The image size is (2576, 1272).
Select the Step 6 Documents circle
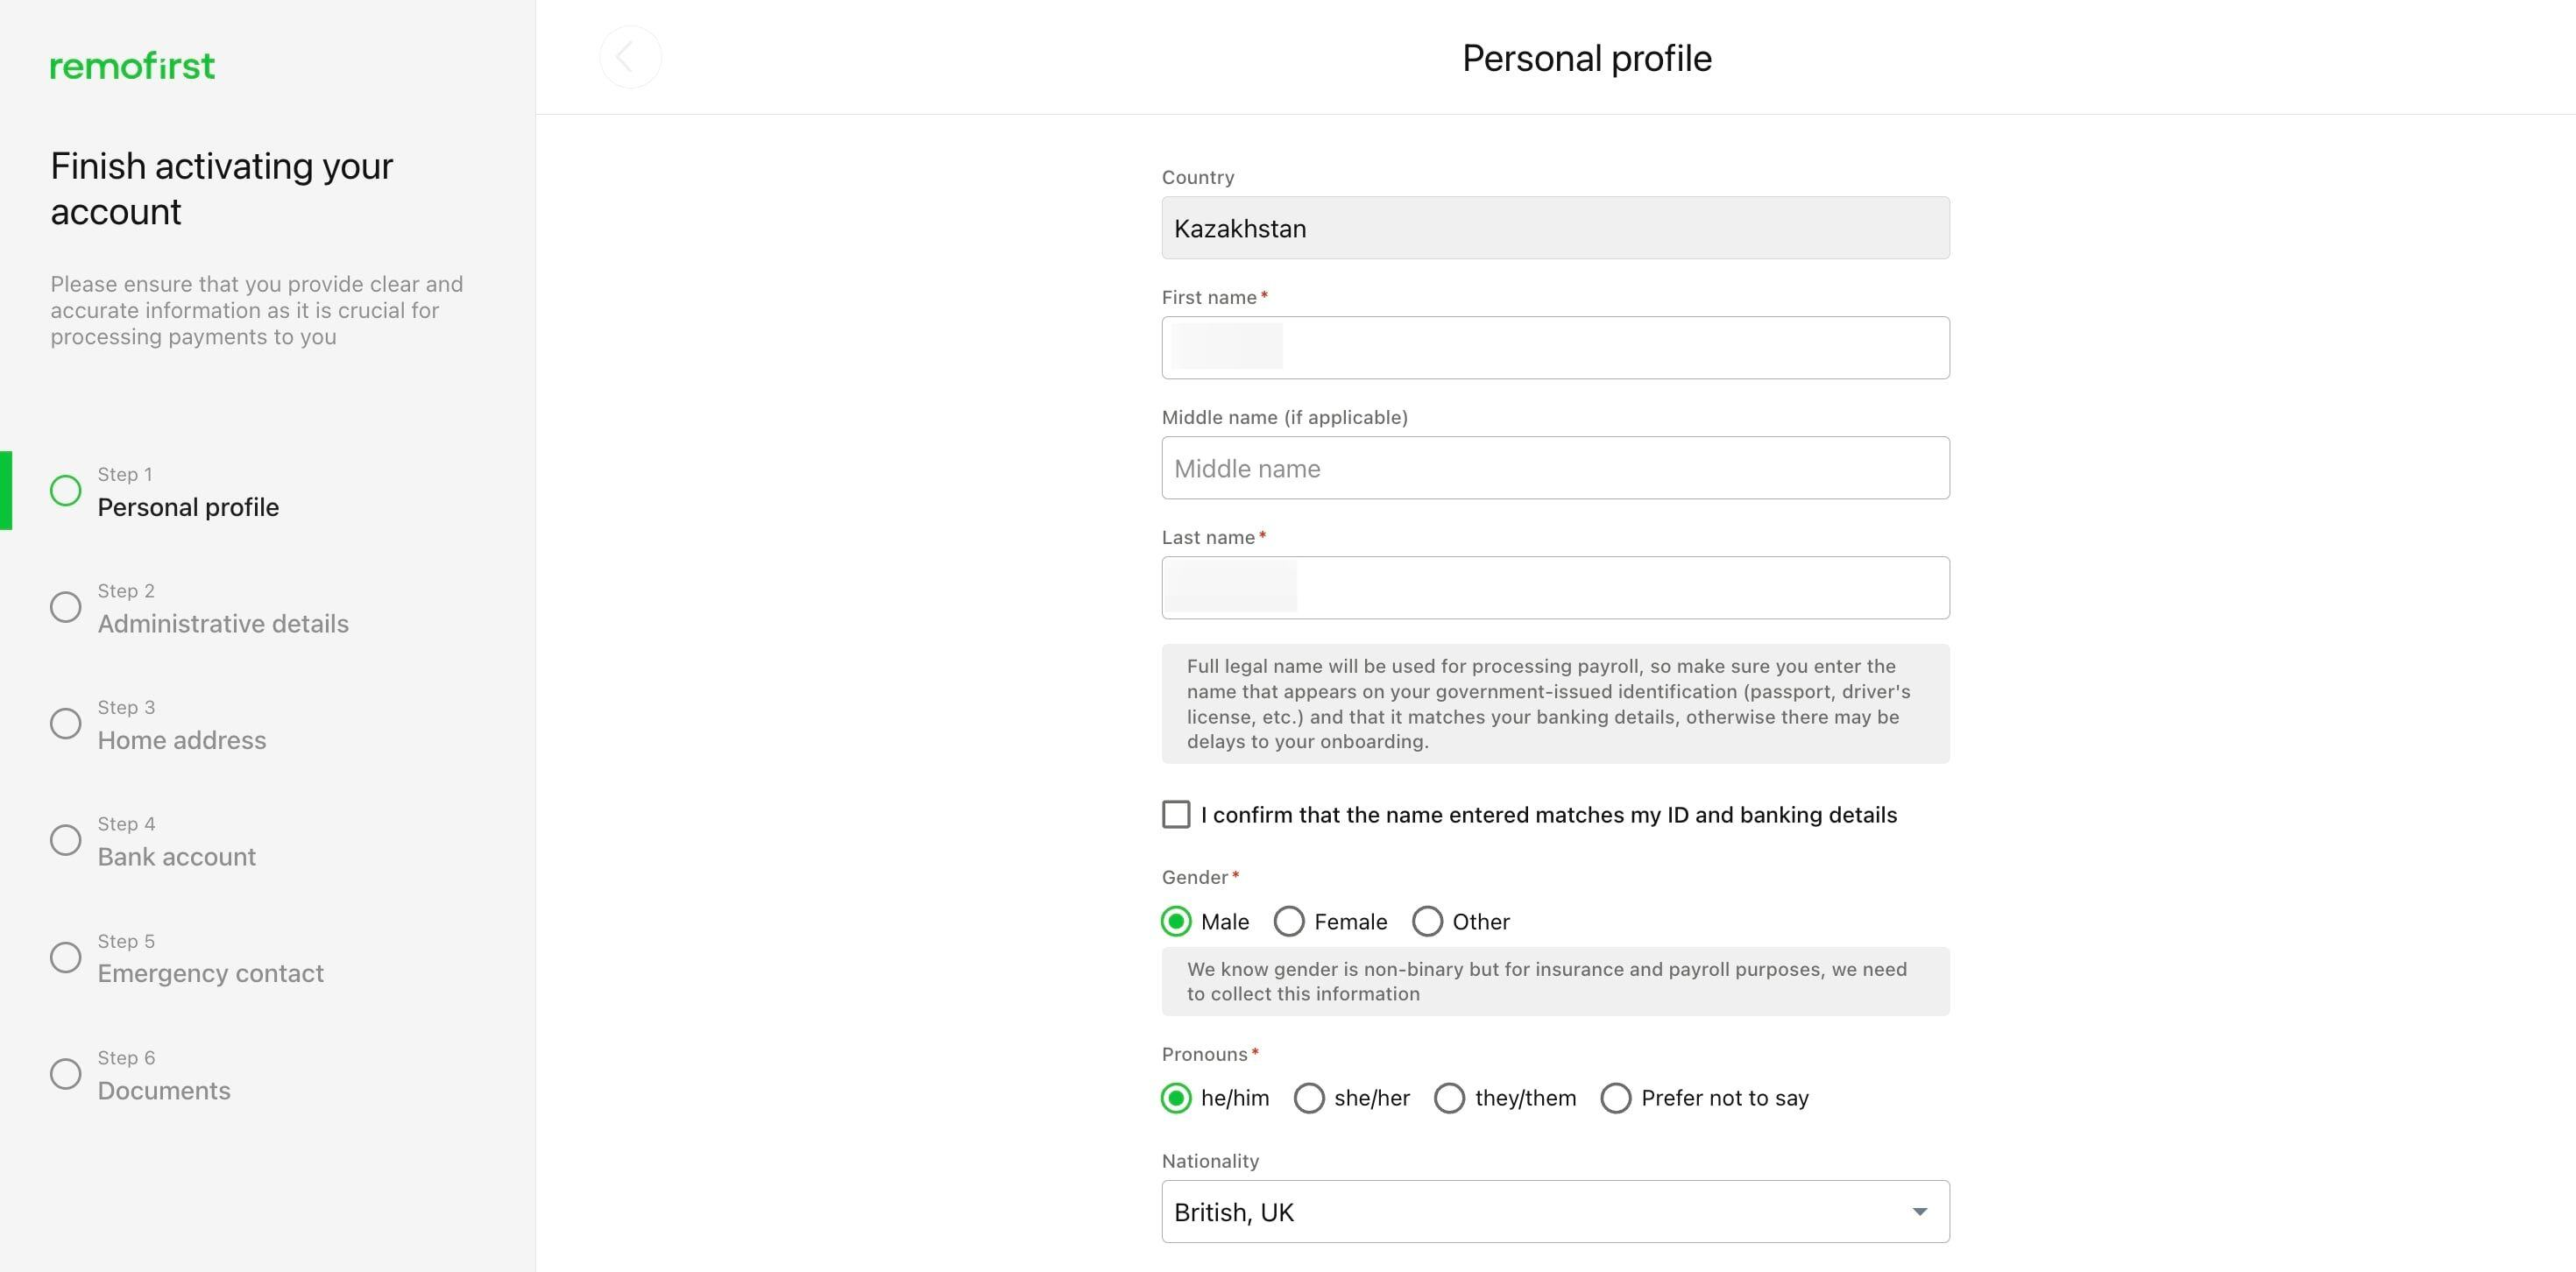66,1074
